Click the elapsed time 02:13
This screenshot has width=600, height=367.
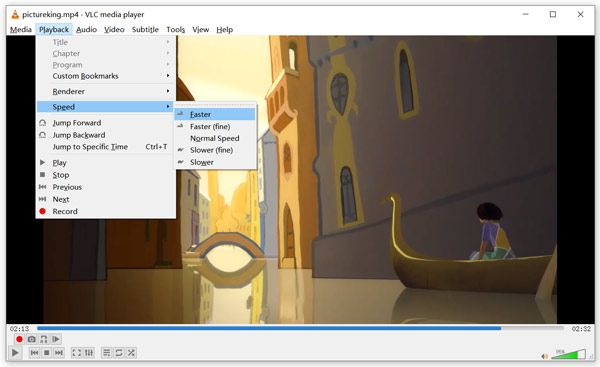coord(20,329)
